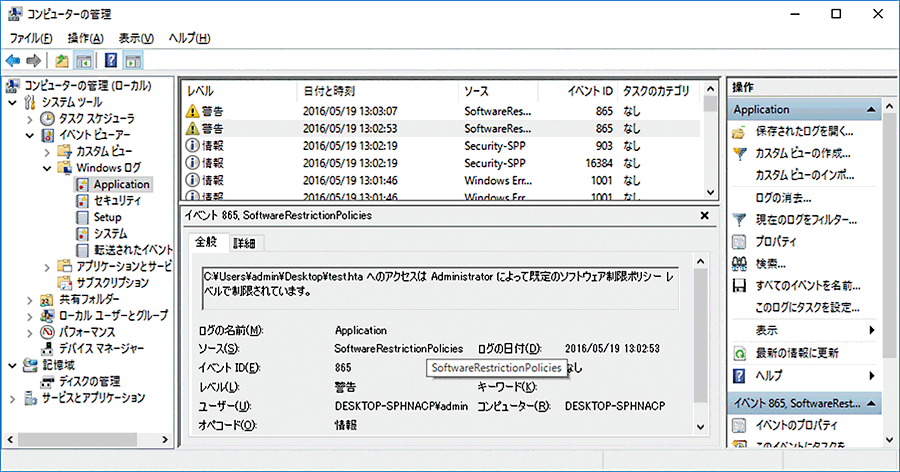
Task: Click the binoculars search icon in actions
Action: tap(740, 264)
